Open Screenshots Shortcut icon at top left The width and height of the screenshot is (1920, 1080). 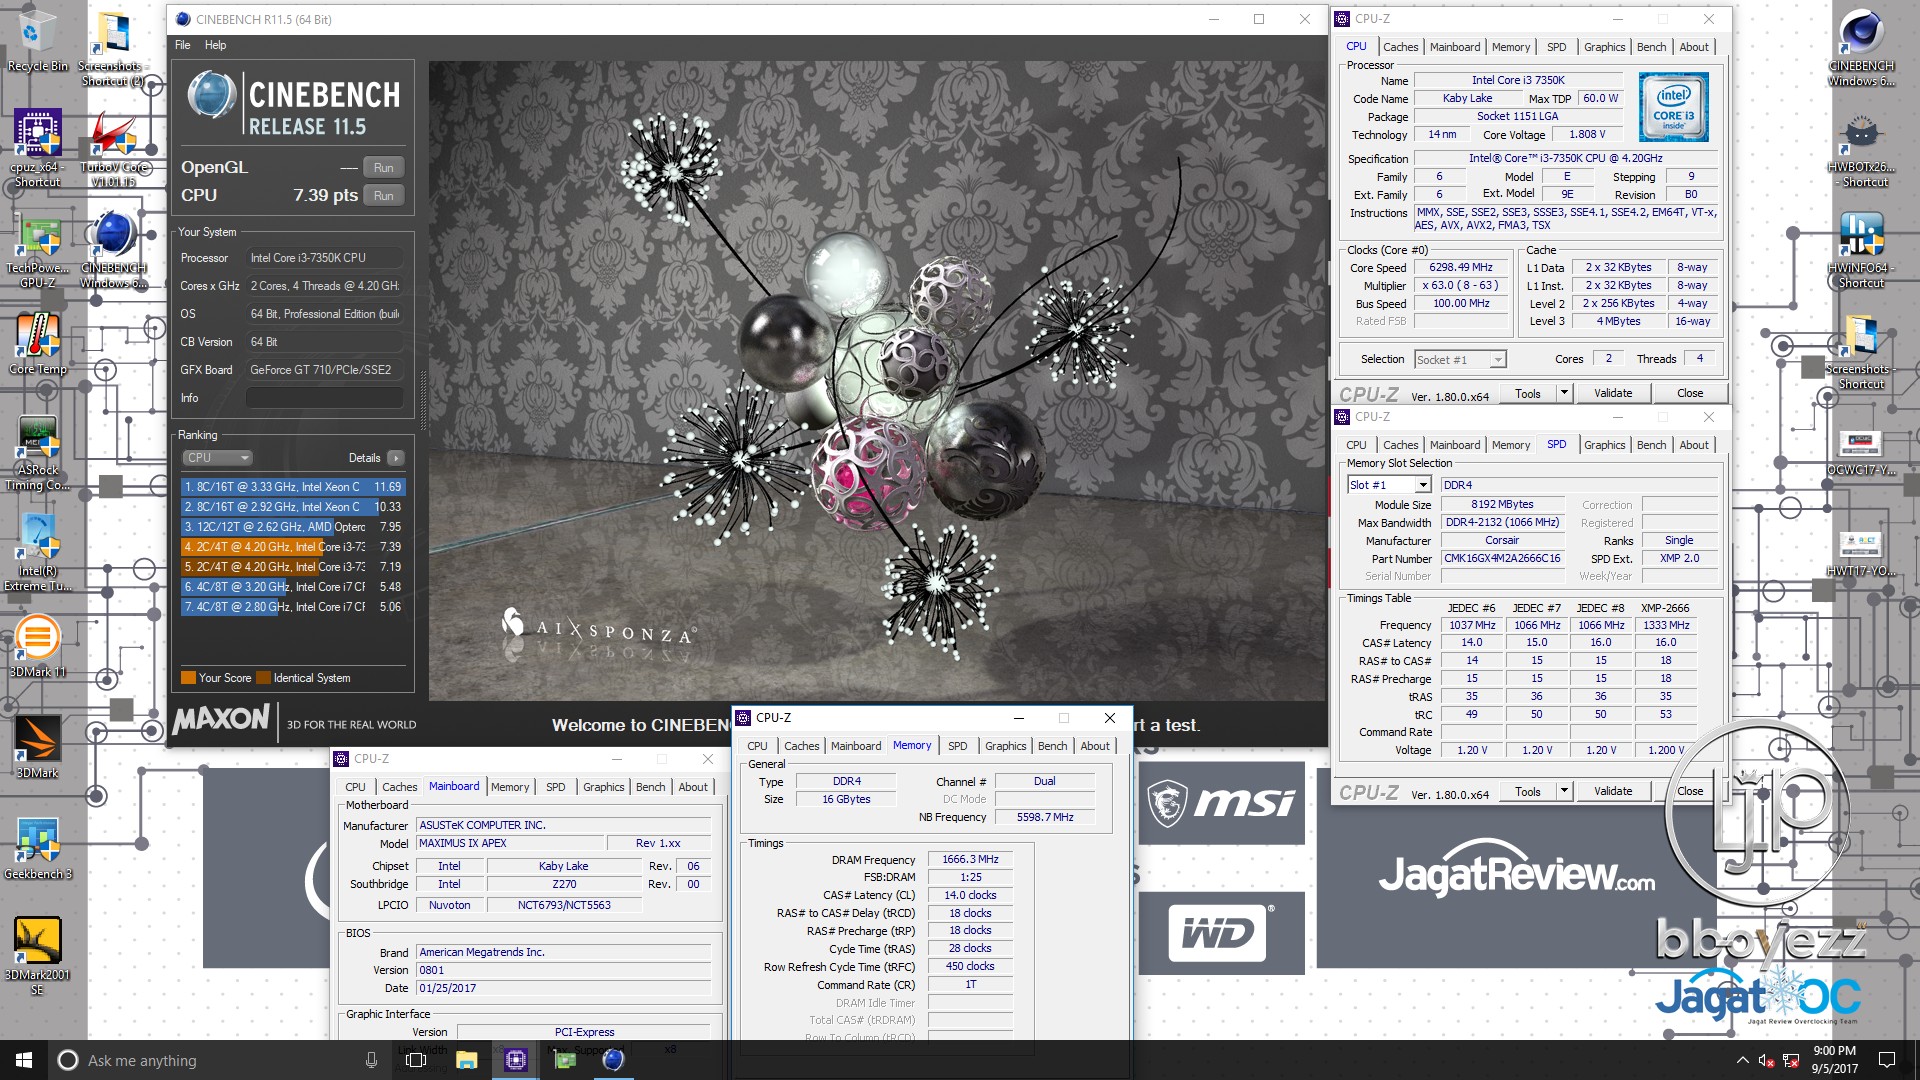coord(112,48)
